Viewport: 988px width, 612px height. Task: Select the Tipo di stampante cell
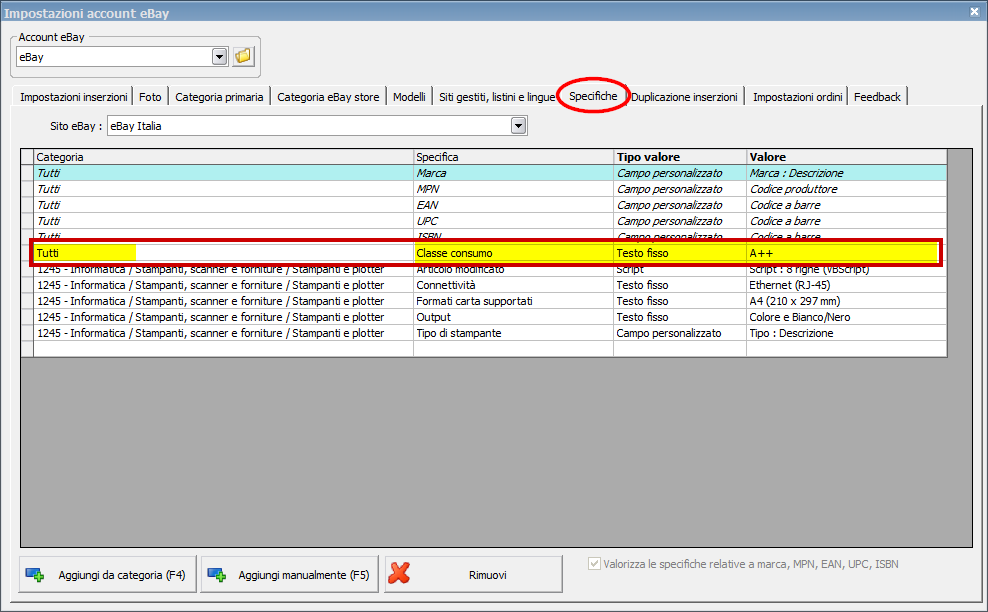tap(514, 333)
